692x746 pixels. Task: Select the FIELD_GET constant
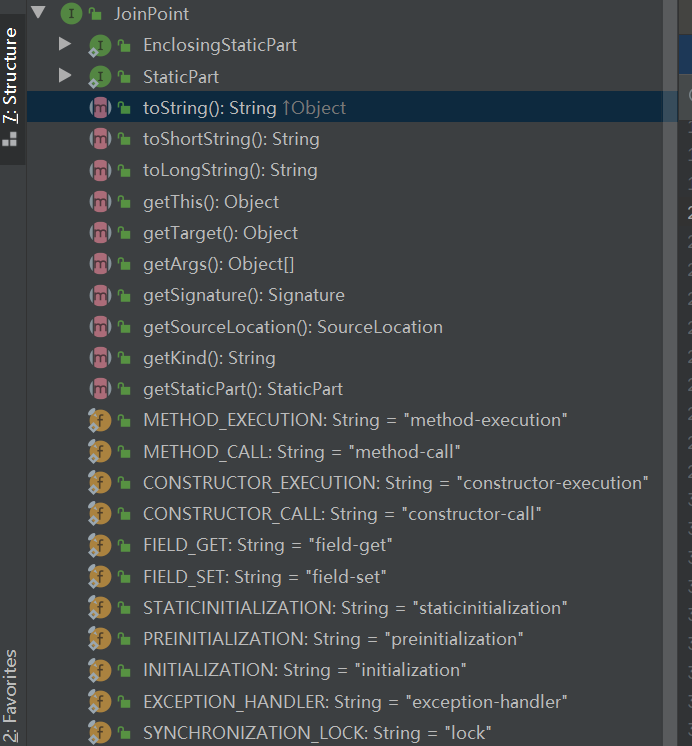(267, 545)
